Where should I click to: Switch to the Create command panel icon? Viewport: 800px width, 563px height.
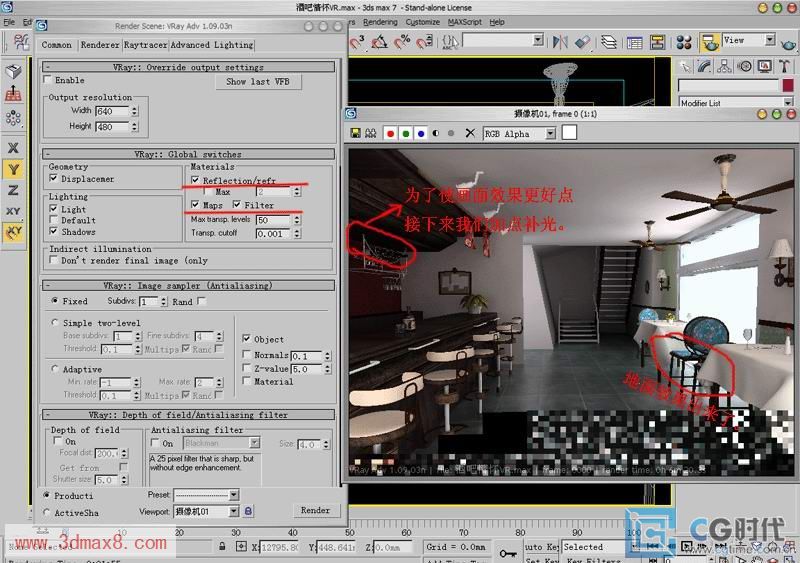685,66
